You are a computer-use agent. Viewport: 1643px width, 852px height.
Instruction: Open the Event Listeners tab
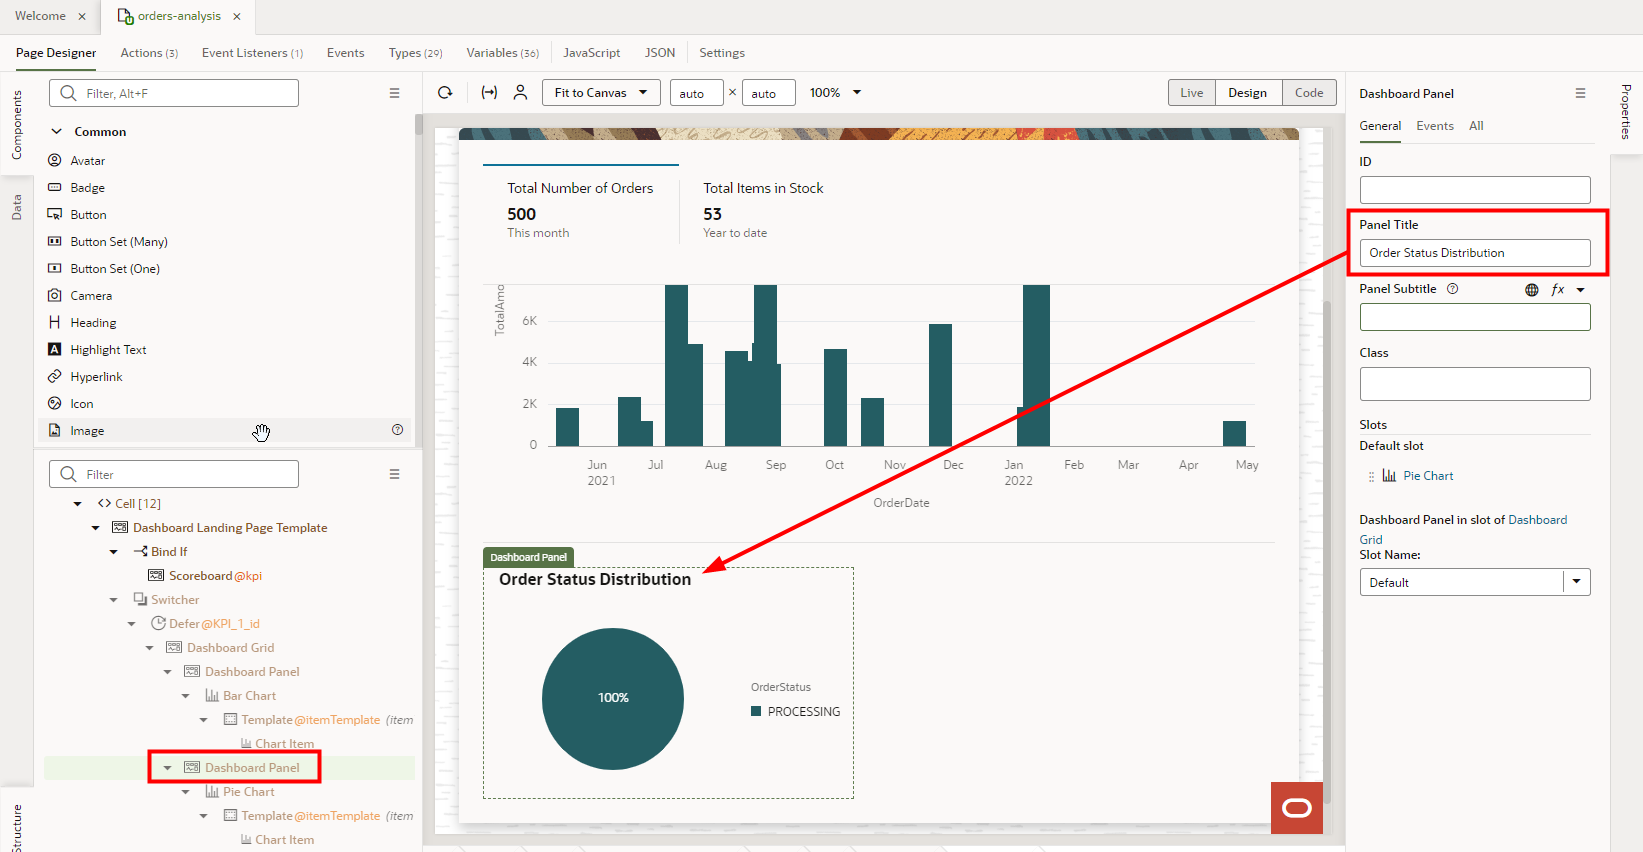252,53
